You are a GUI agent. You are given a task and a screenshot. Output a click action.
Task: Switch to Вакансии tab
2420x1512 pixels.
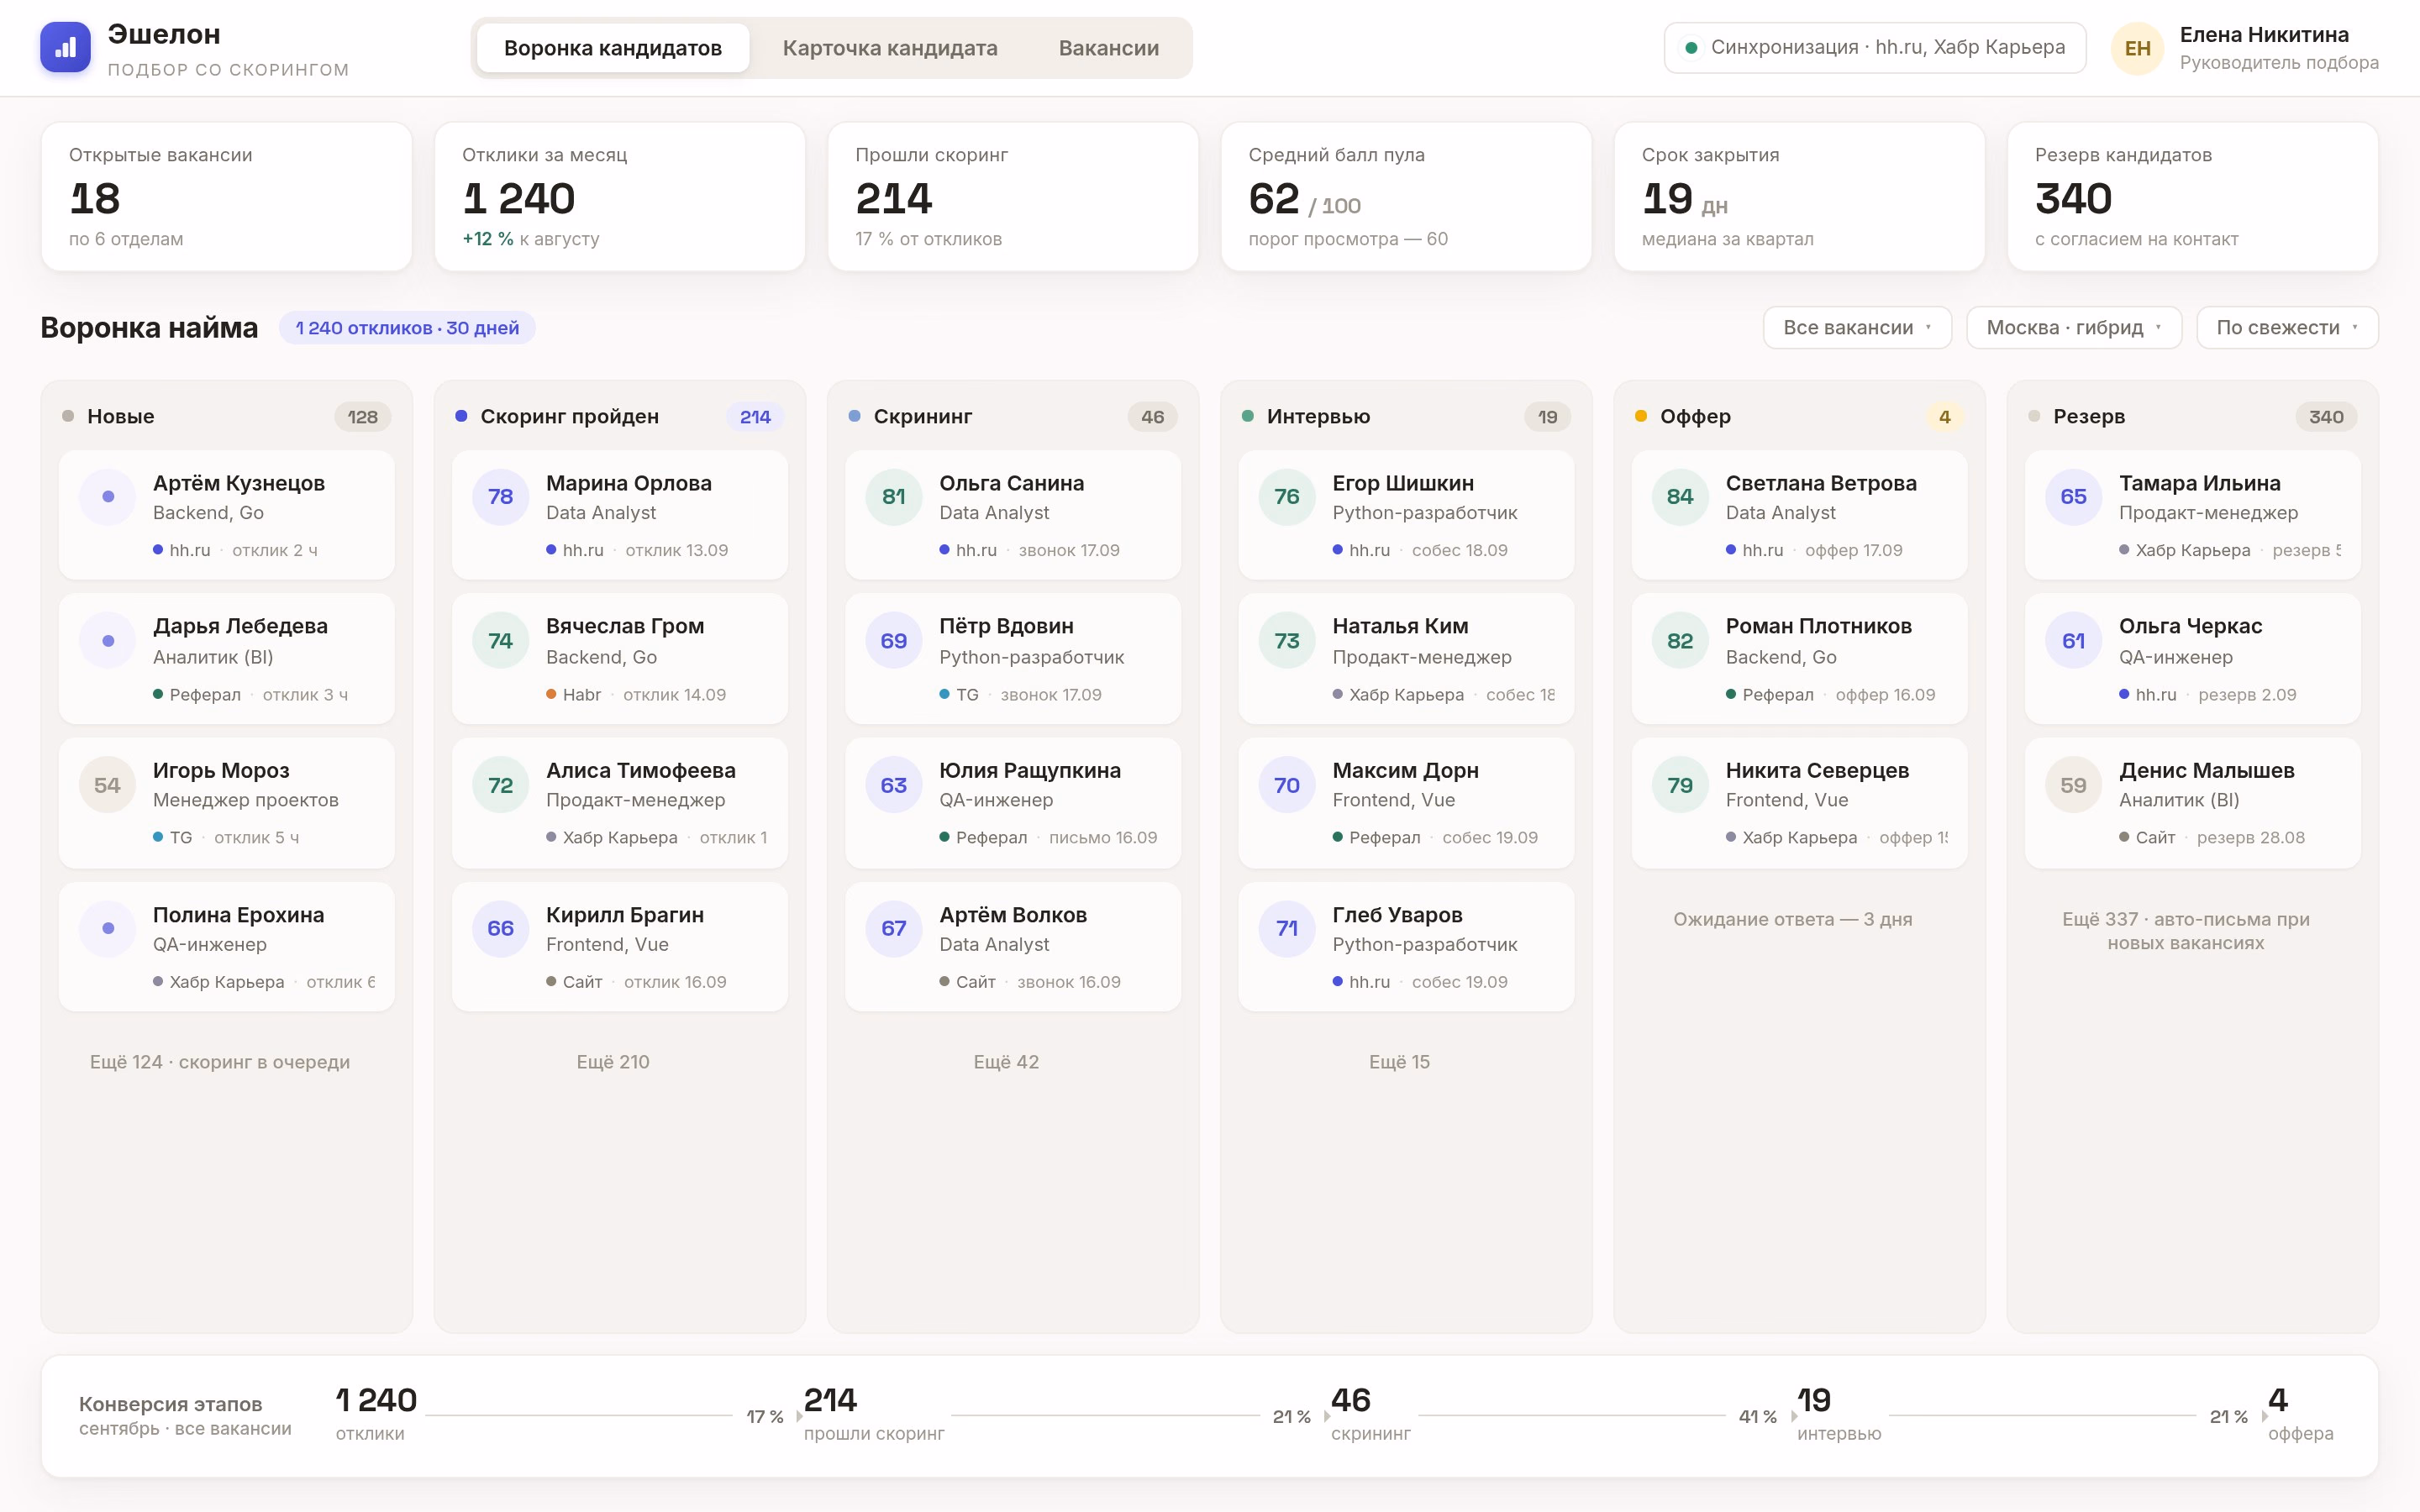[x=1108, y=48]
